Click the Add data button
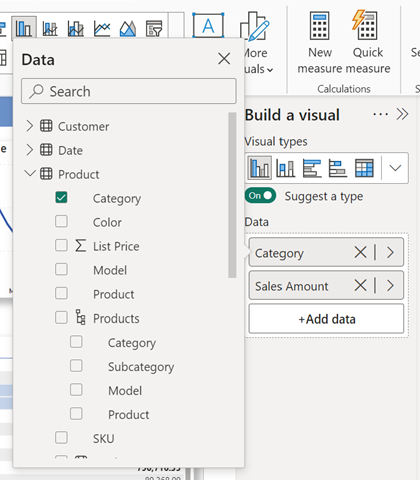420x480 pixels. tap(326, 319)
